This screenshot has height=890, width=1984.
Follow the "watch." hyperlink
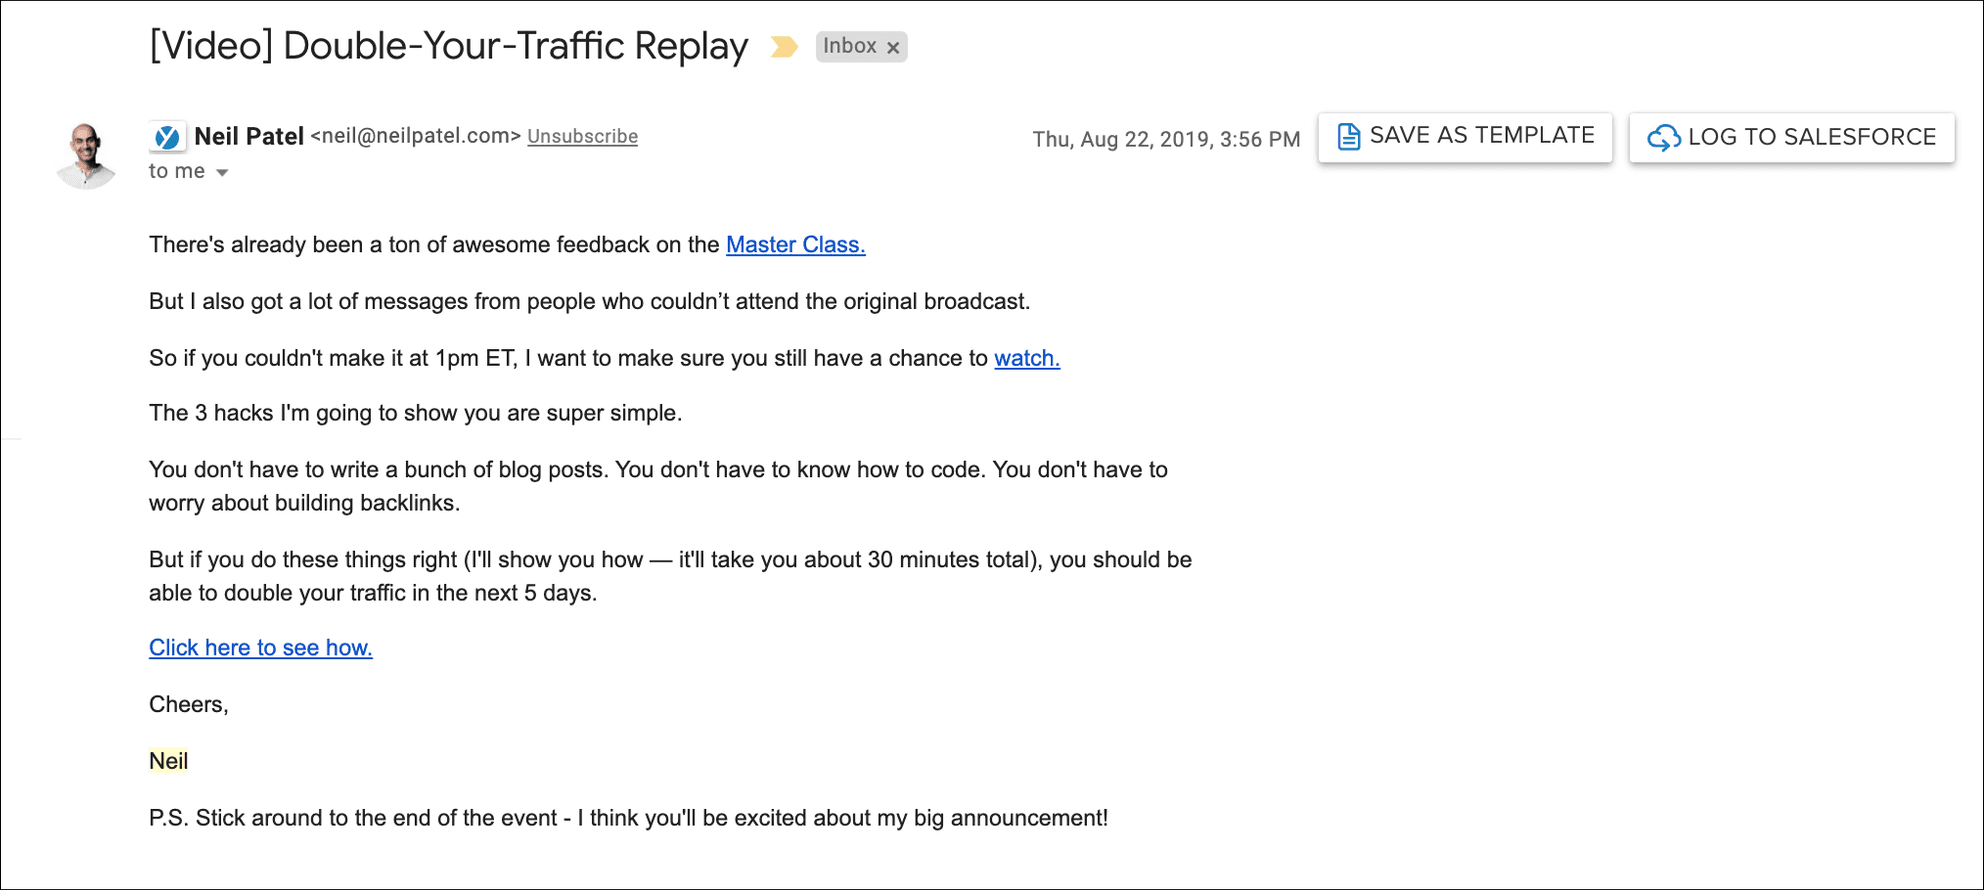(1026, 358)
